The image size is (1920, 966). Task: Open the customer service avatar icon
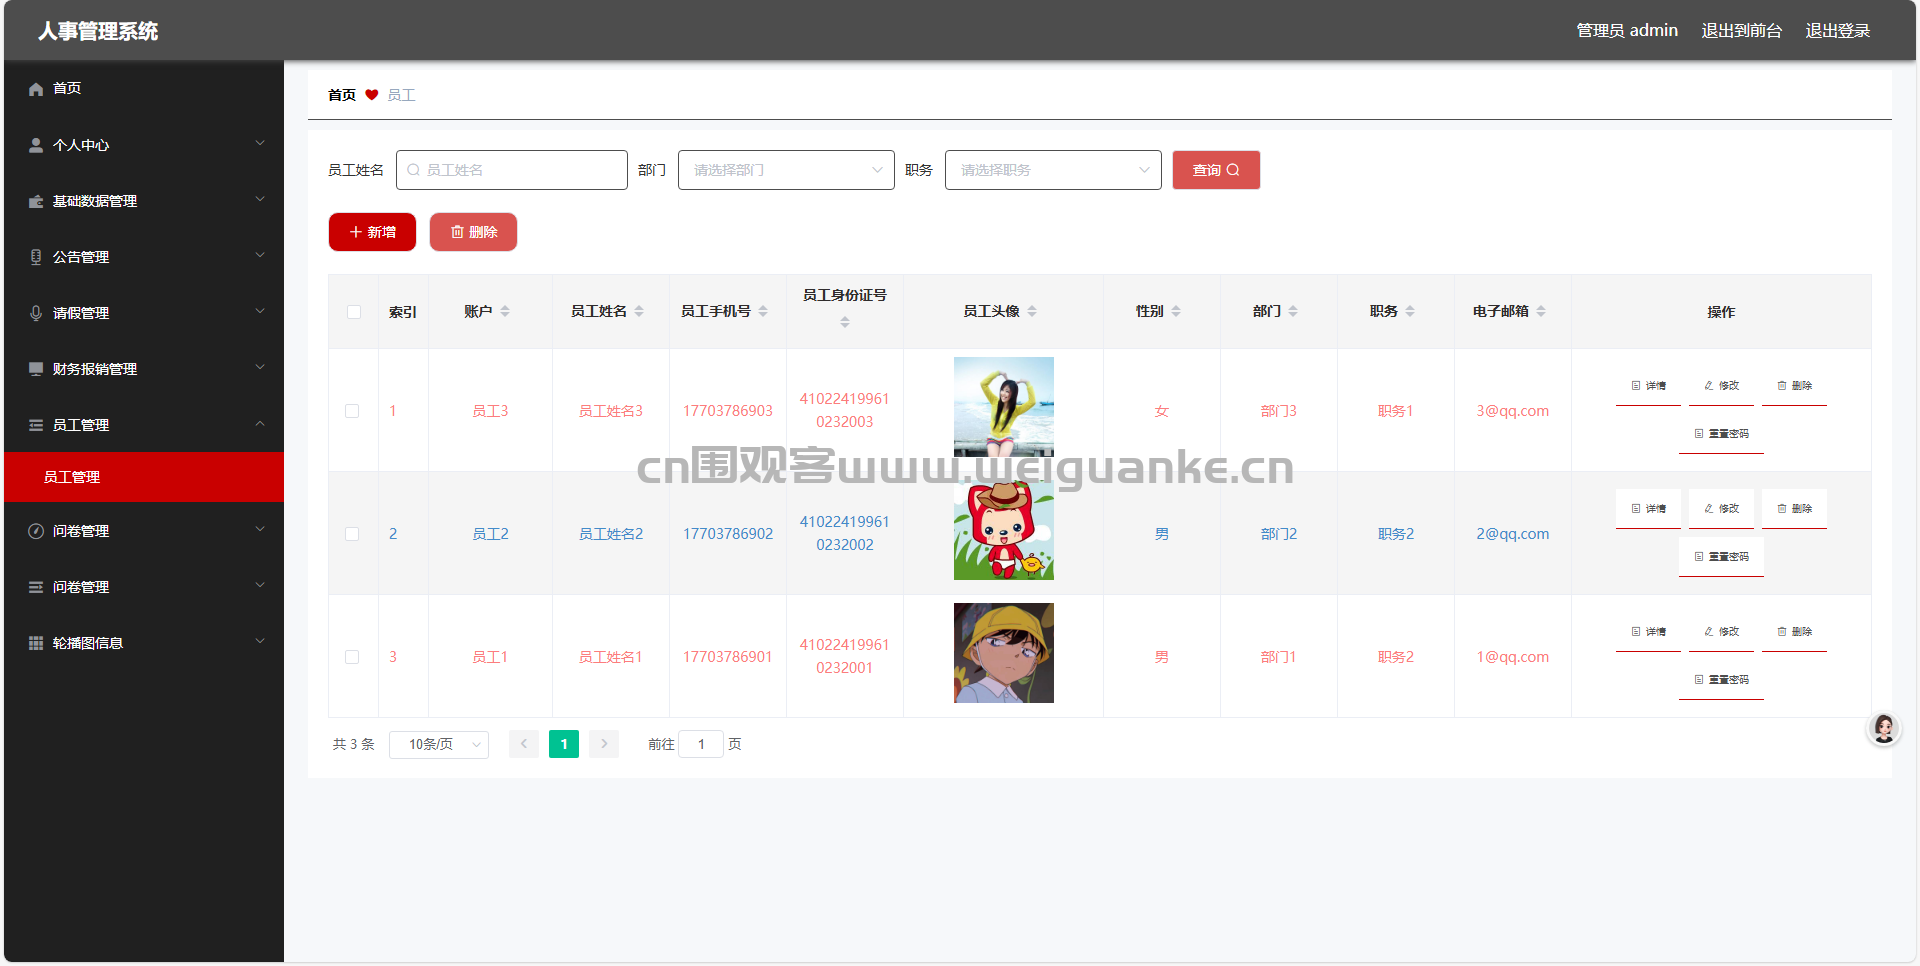[1884, 729]
